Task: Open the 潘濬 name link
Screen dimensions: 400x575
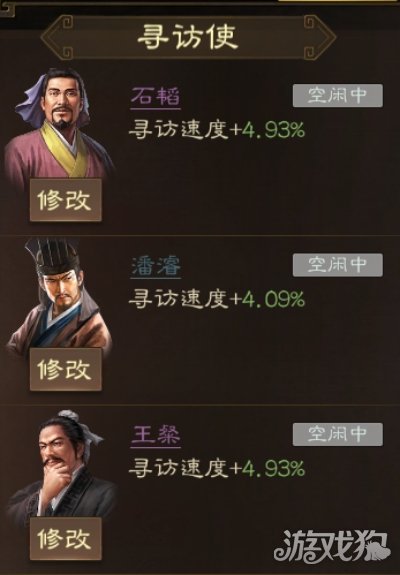Action: pos(155,266)
